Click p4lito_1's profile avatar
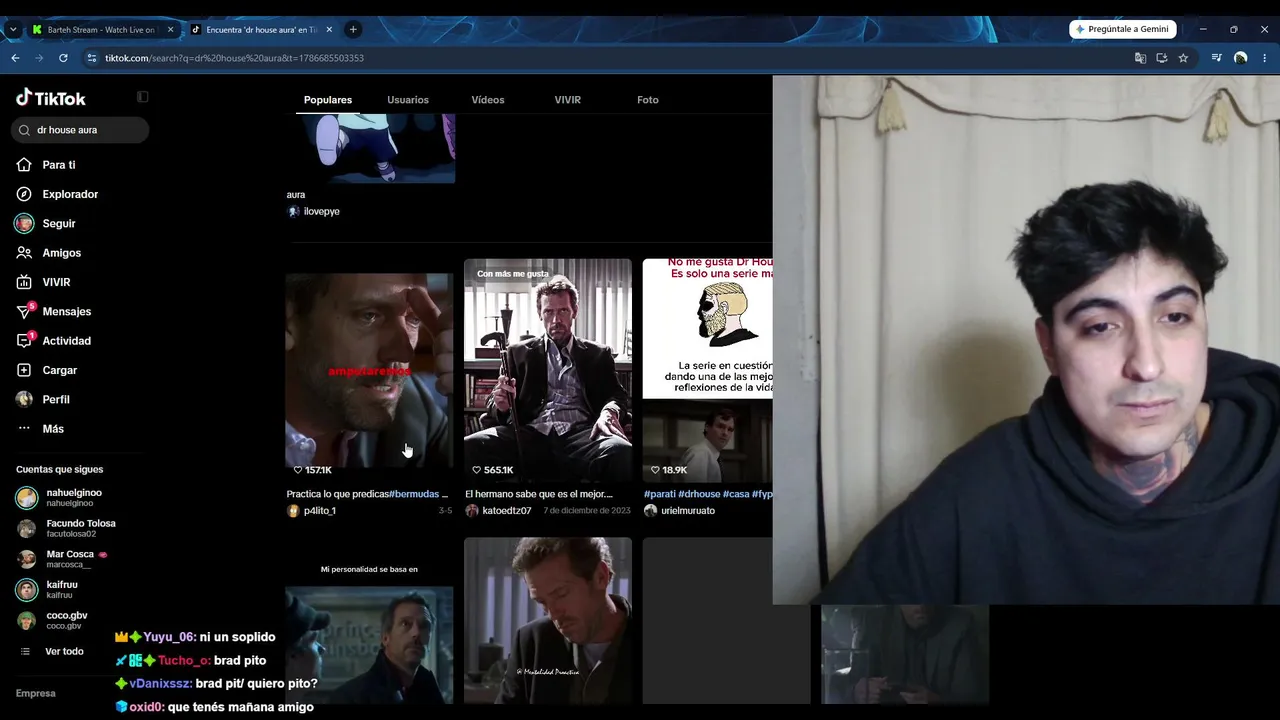The height and width of the screenshot is (720, 1280). coord(293,511)
